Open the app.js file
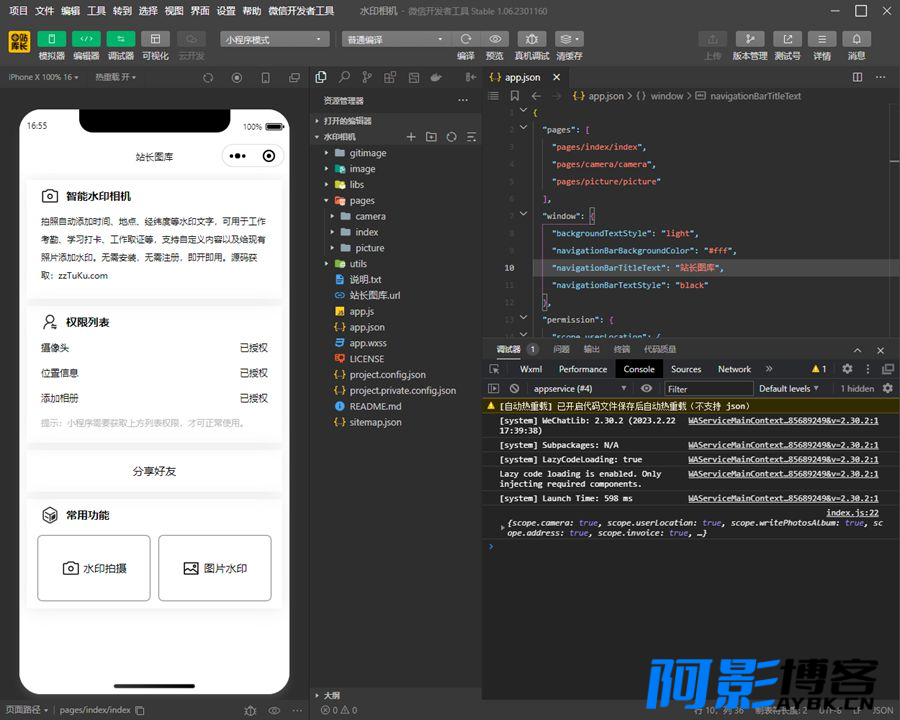This screenshot has height=720, width=900. pyautogui.click(x=362, y=311)
